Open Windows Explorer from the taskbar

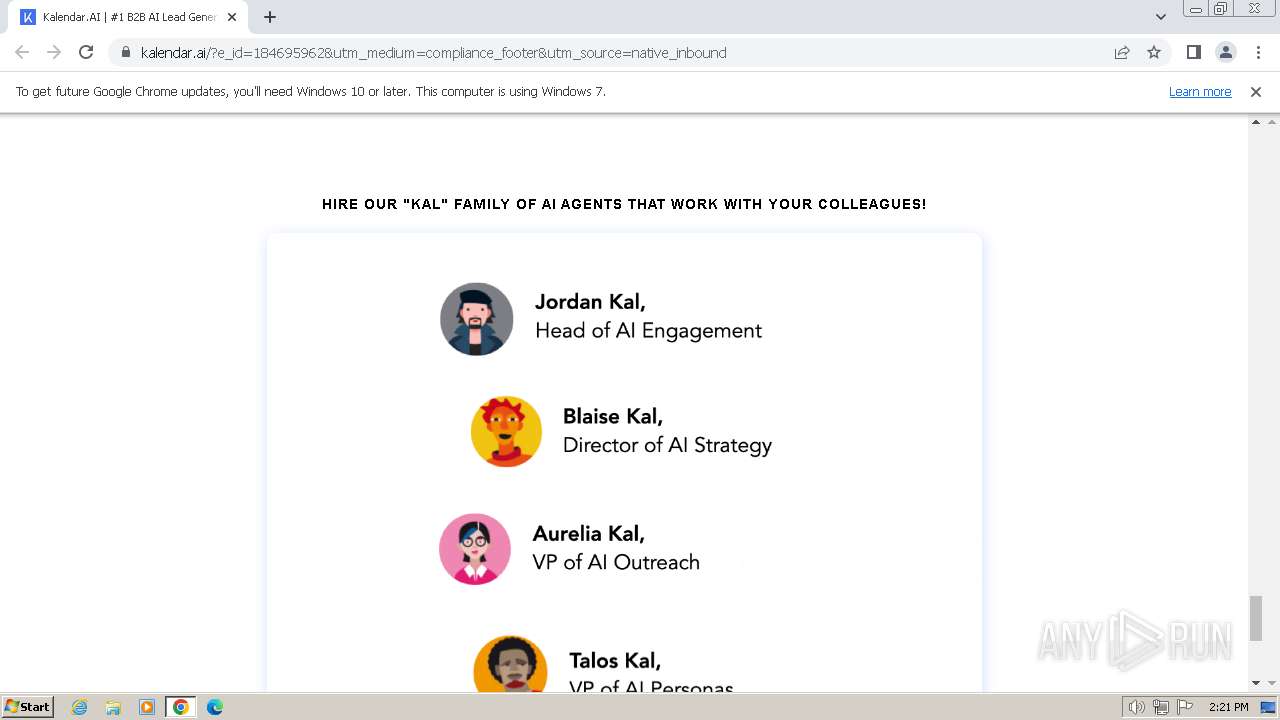tap(113, 707)
